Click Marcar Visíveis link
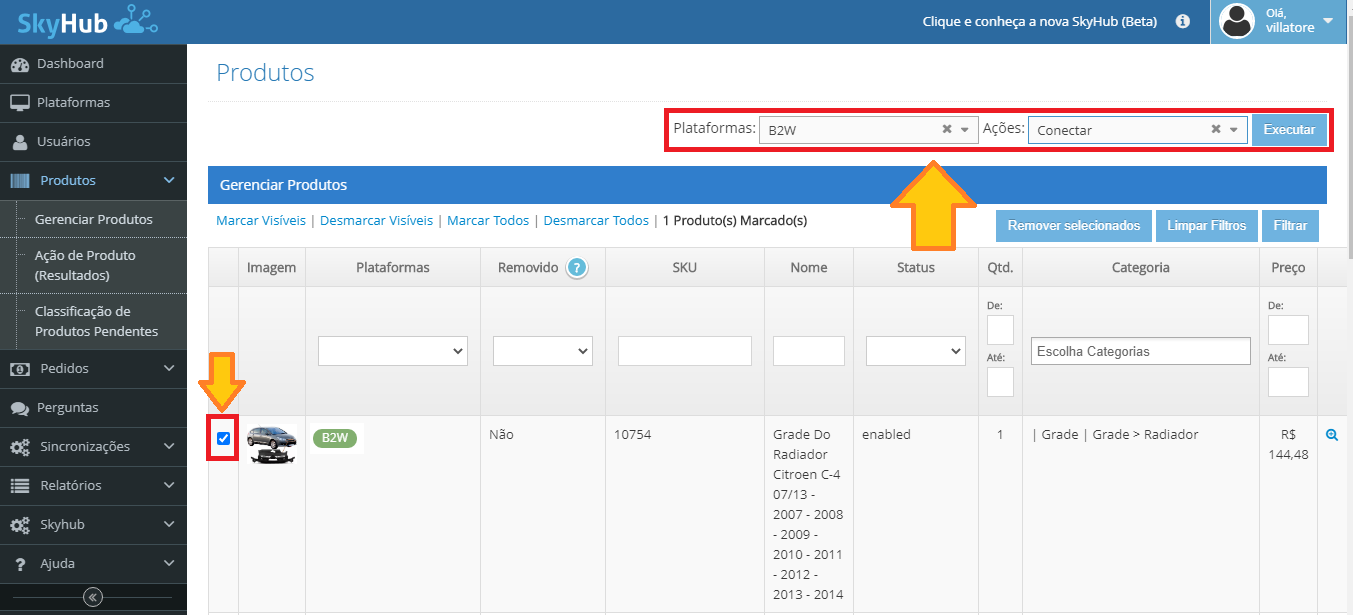The width and height of the screenshot is (1353, 615). coord(261,221)
